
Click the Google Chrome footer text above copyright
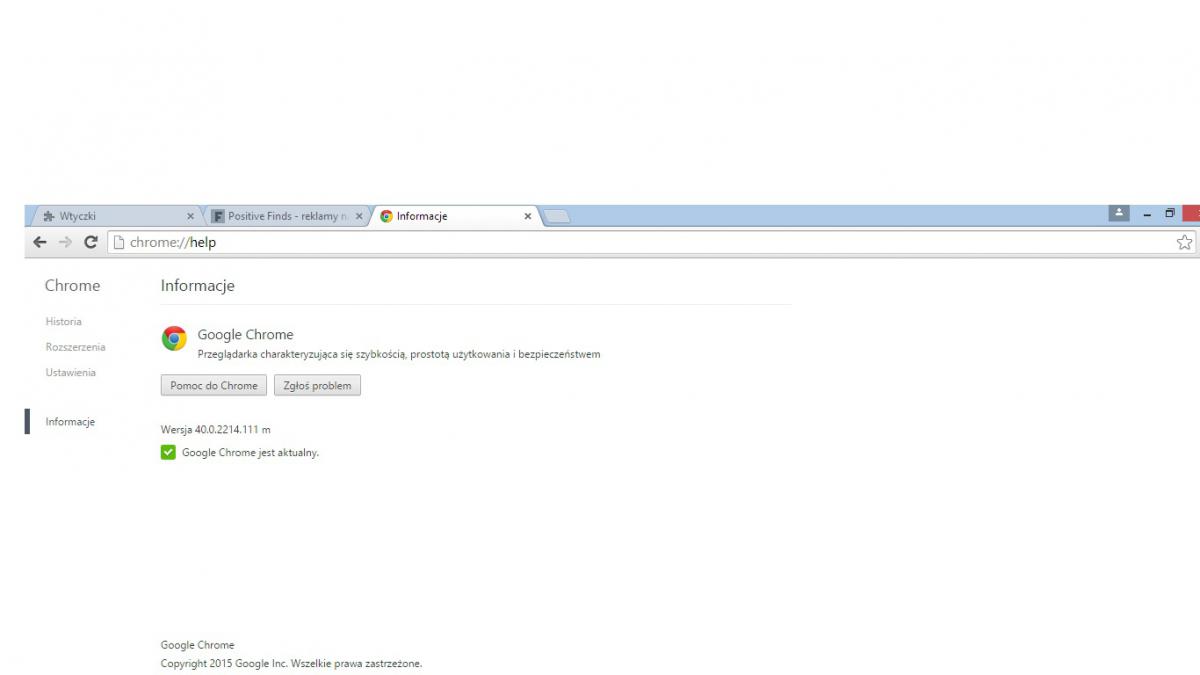click(197, 645)
